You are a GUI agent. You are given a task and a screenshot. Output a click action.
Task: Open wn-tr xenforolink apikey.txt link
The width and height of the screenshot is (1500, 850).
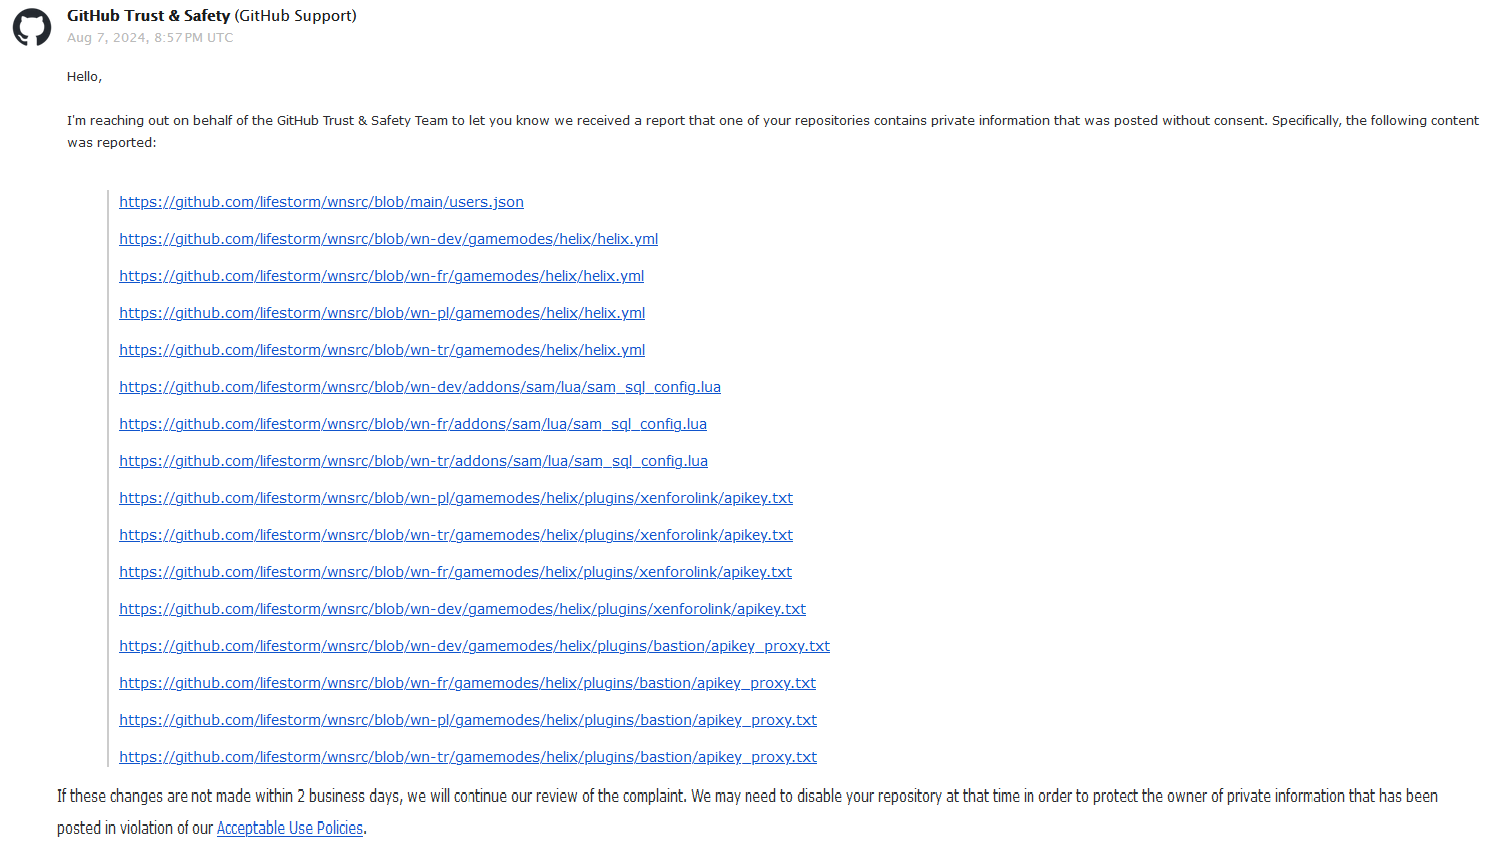click(x=455, y=535)
